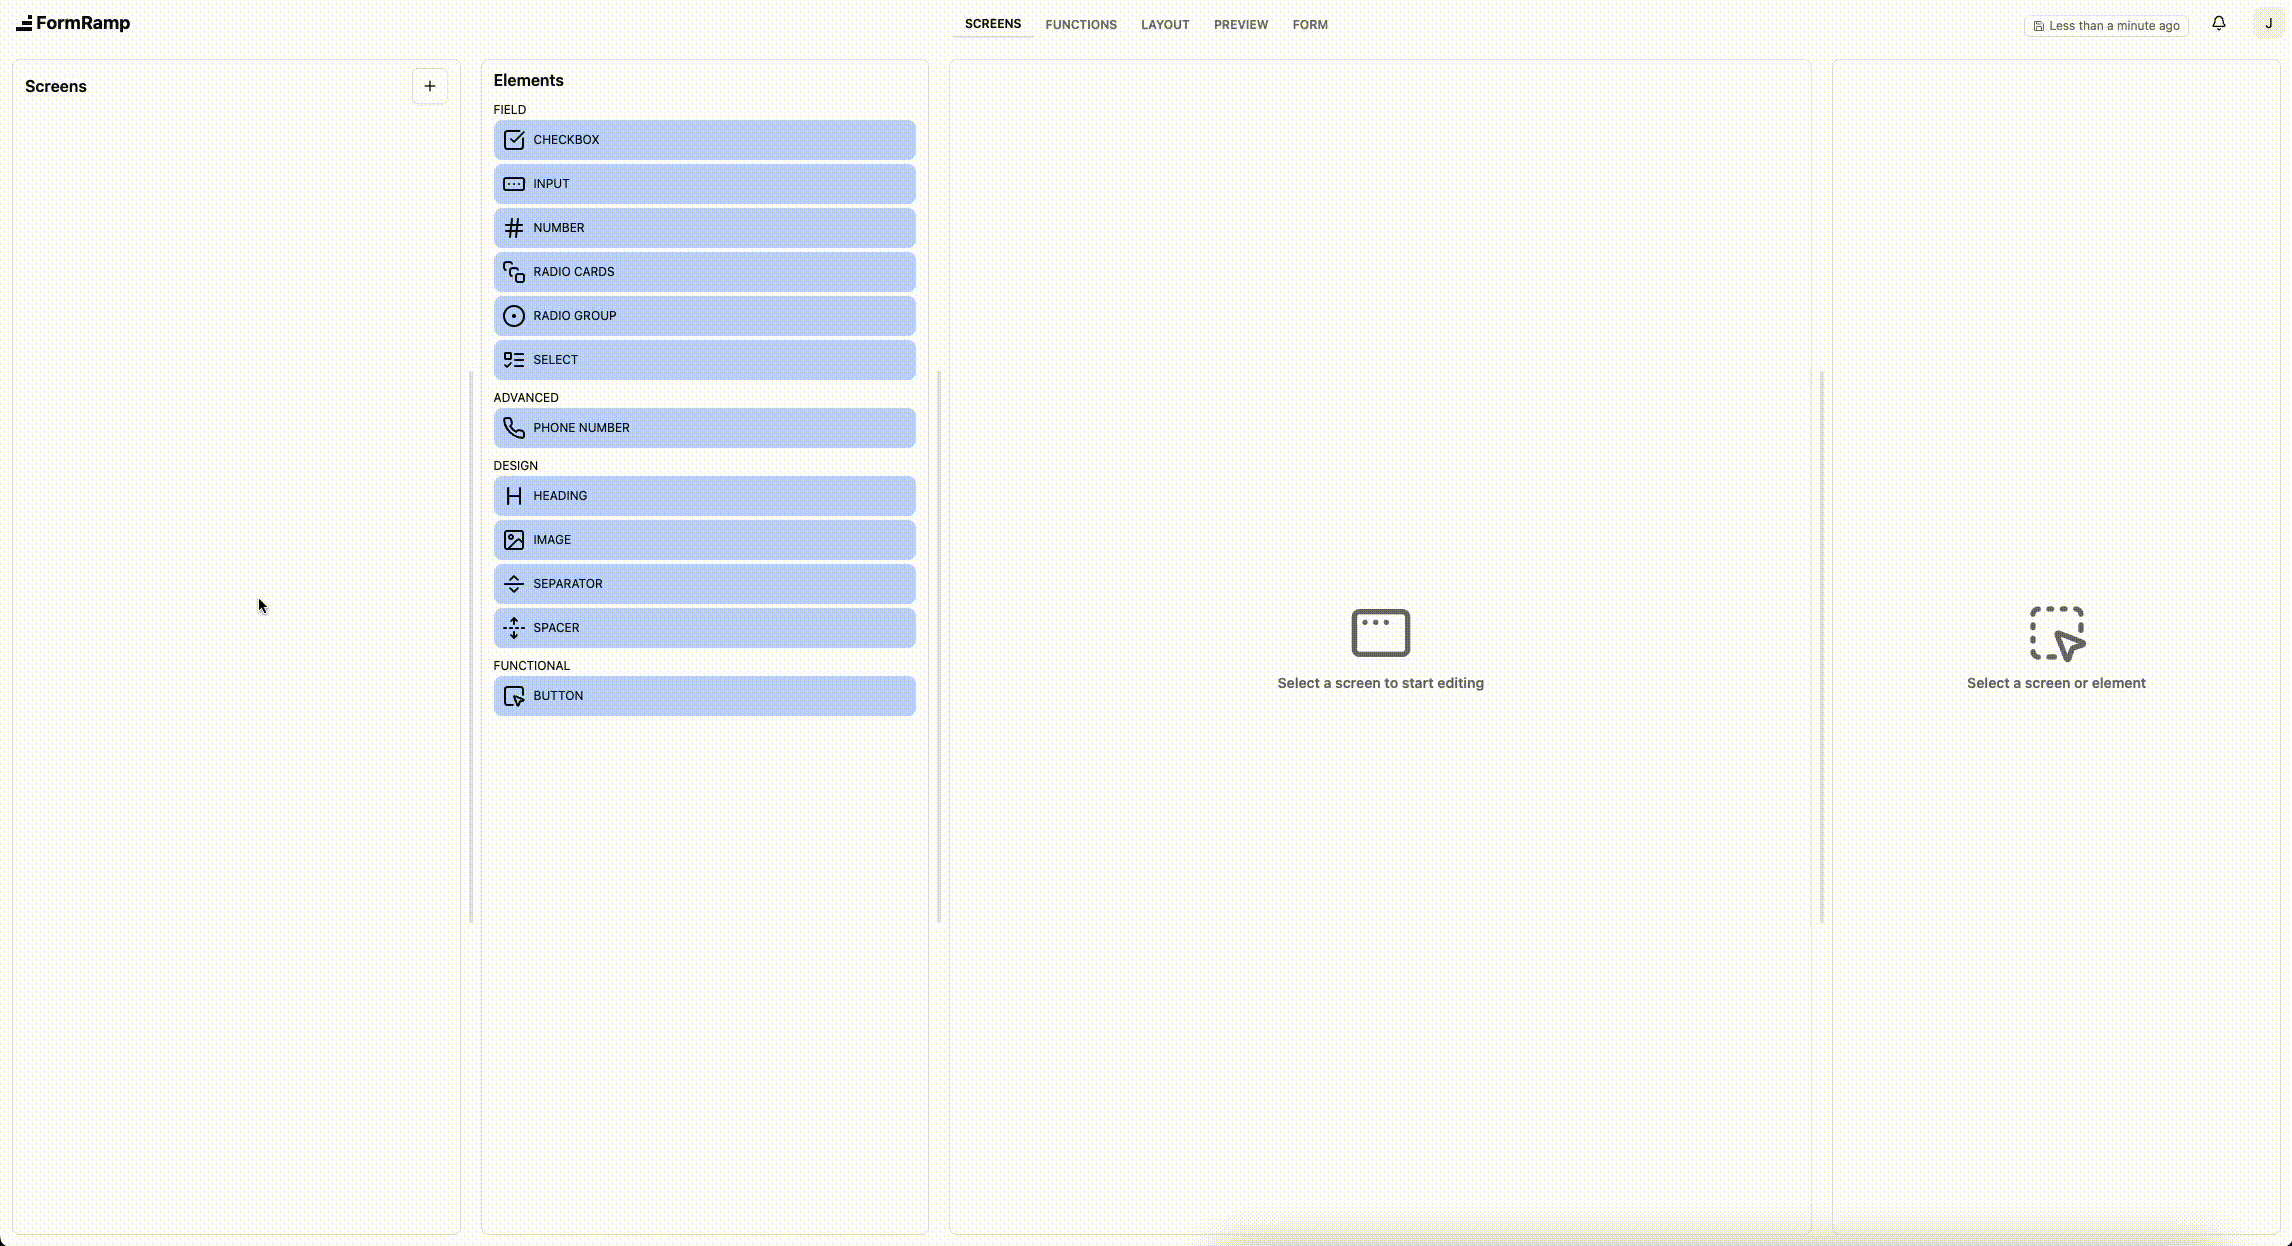2292x1246 pixels.
Task: Select the Radio Group element
Action: (x=704, y=315)
